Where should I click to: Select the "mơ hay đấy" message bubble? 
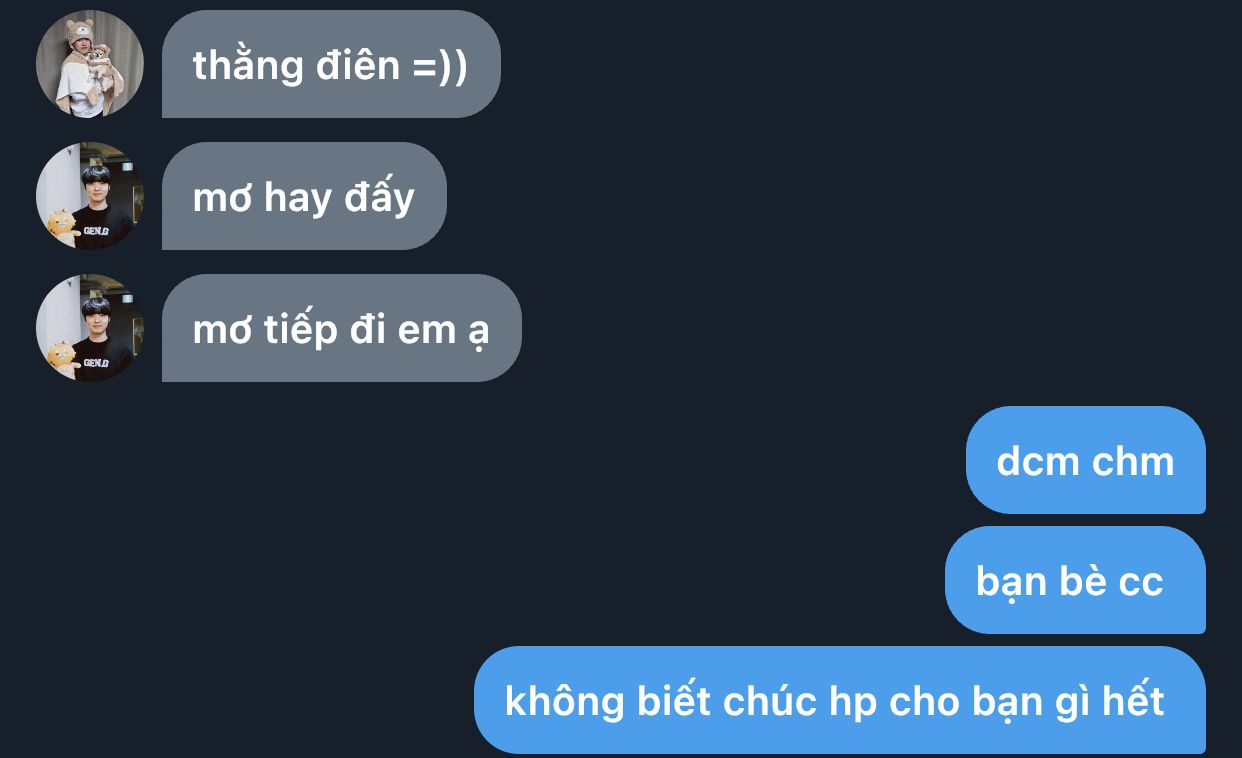pos(304,196)
